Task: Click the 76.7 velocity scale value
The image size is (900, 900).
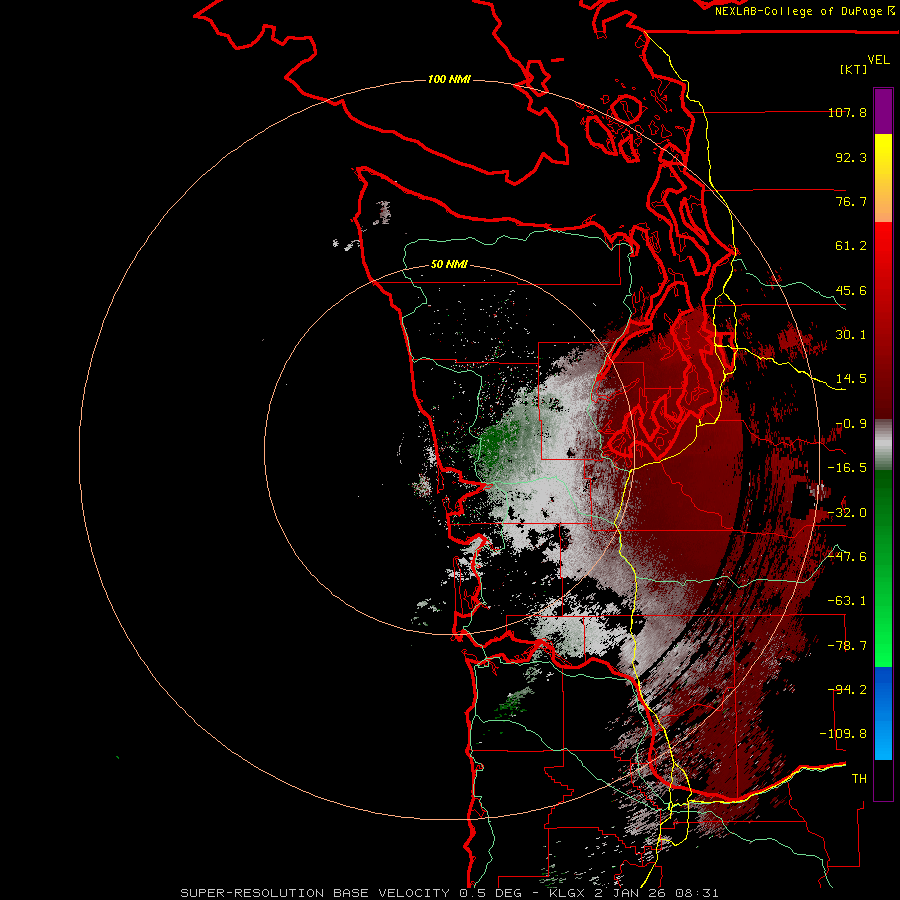Action: click(851, 201)
